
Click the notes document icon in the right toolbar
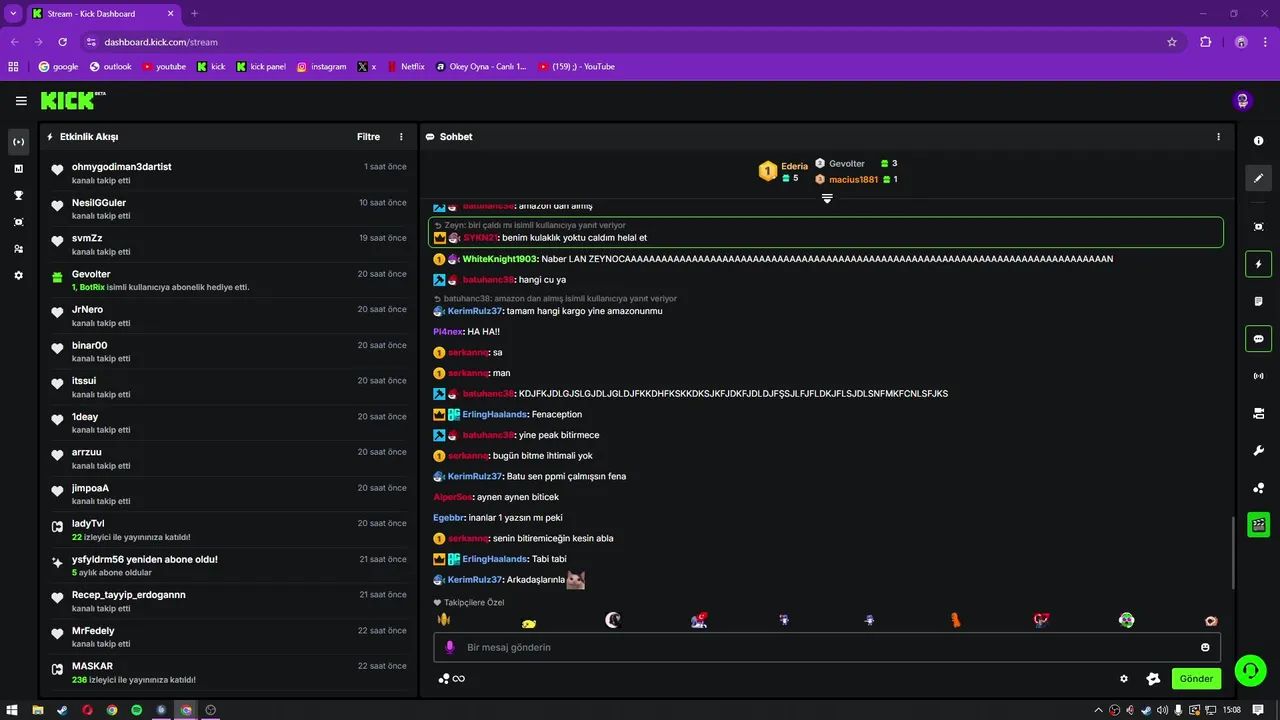(1259, 301)
